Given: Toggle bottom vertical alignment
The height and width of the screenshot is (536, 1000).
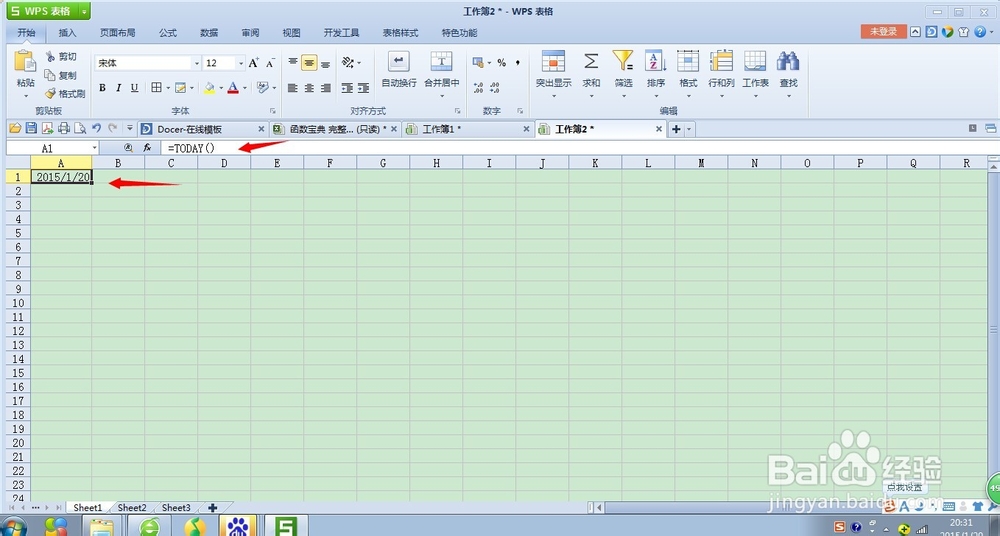Looking at the screenshot, I should 325,63.
